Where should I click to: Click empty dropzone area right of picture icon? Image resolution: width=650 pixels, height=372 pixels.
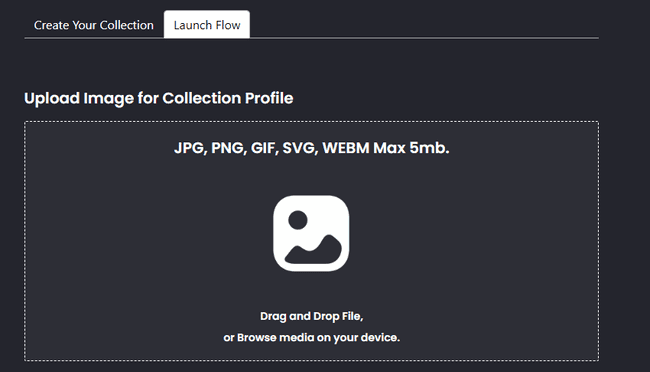coord(473,233)
